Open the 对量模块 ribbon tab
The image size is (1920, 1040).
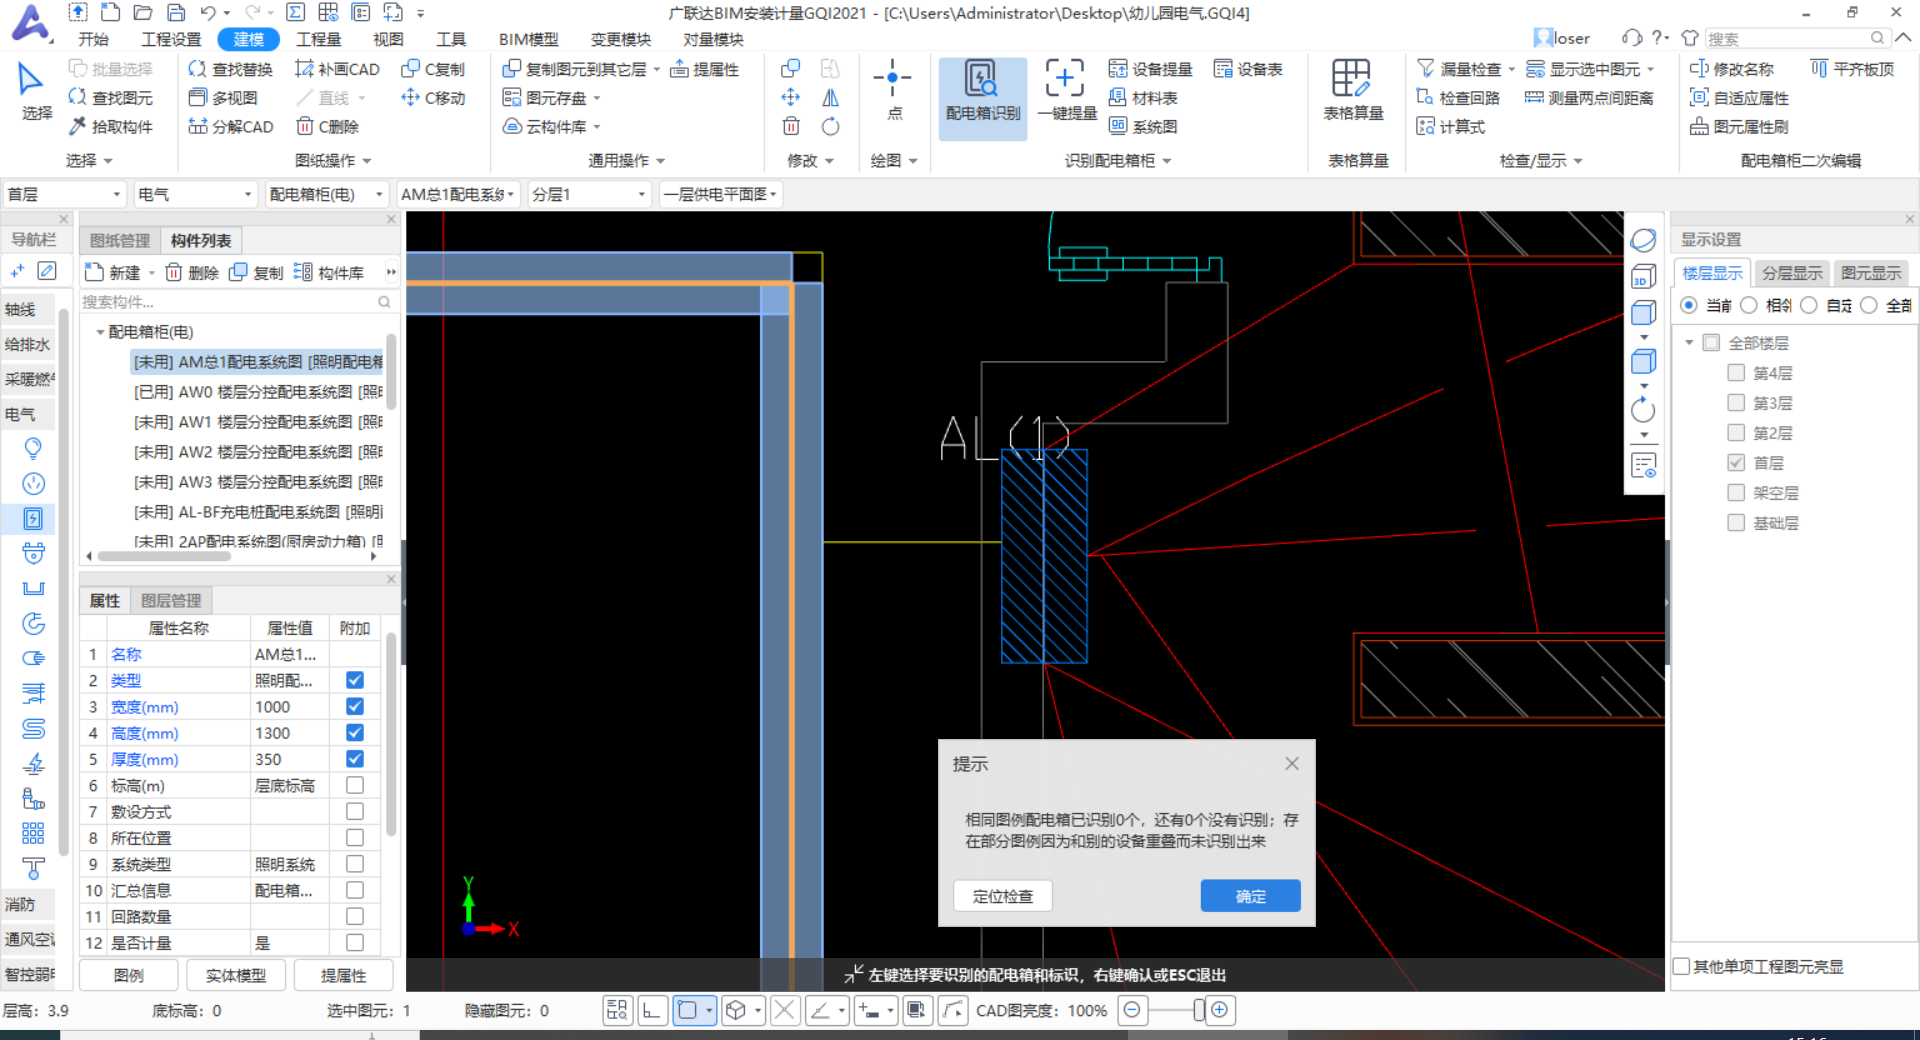tap(713, 39)
